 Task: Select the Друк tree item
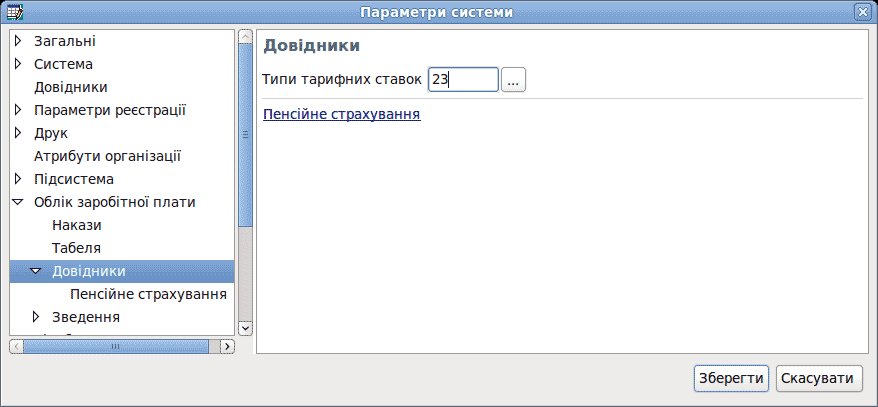pyautogui.click(x=51, y=133)
